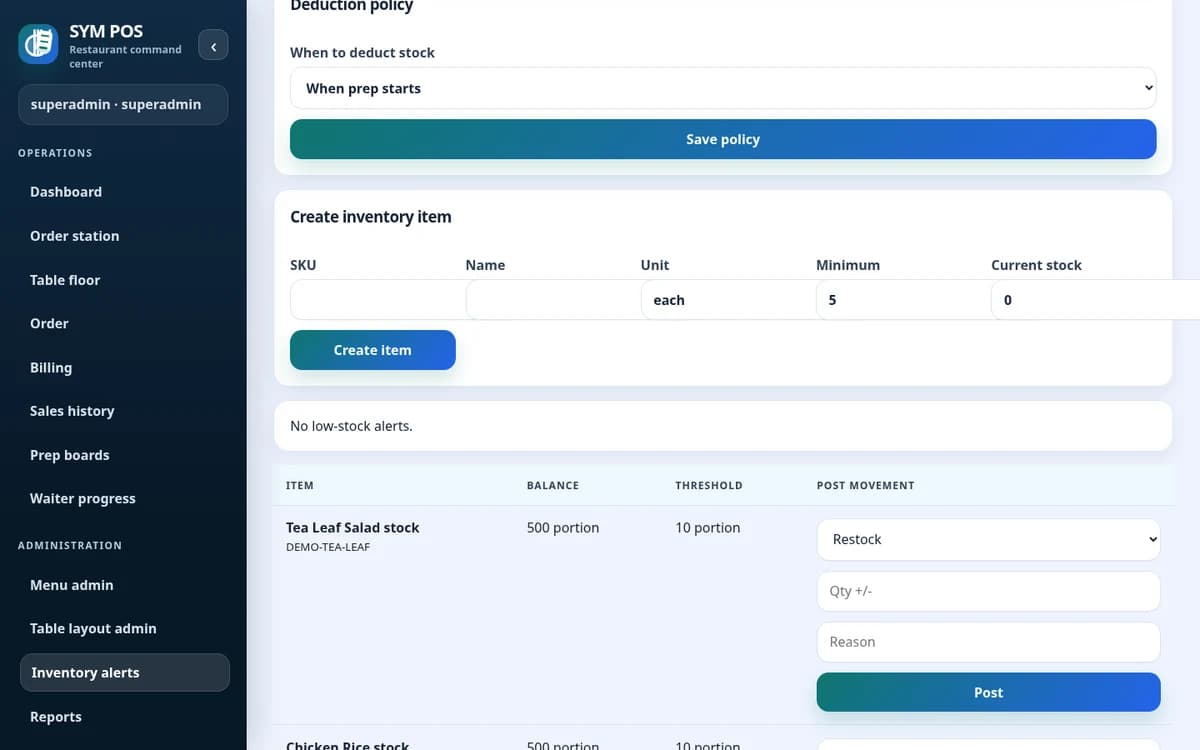
Task: Click the No low-stock alerts message
Action: click(x=351, y=426)
